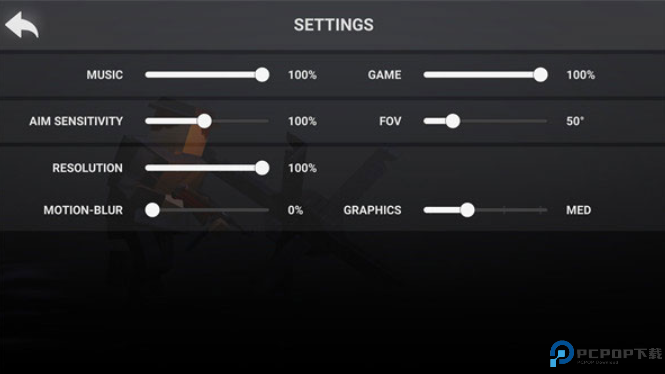
Task: Click the GRAPHICS label
Action: pyautogui.click(x=372, y=210)
